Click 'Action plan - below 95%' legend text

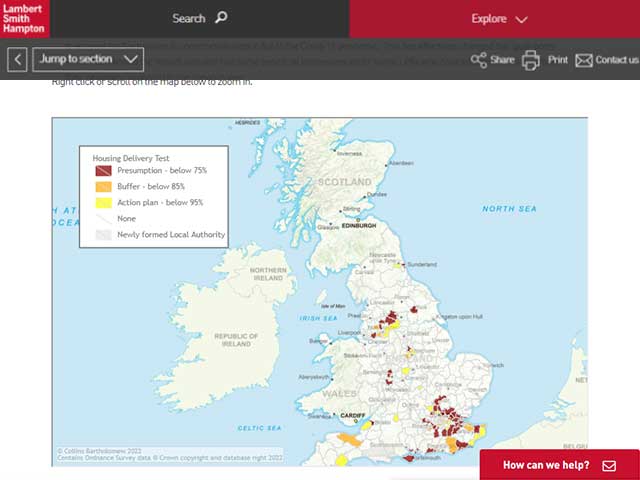click(160, 202)
